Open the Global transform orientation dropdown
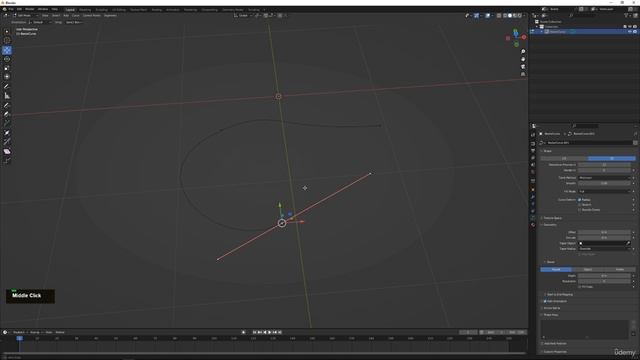640x360 pixels. point(243,16)
